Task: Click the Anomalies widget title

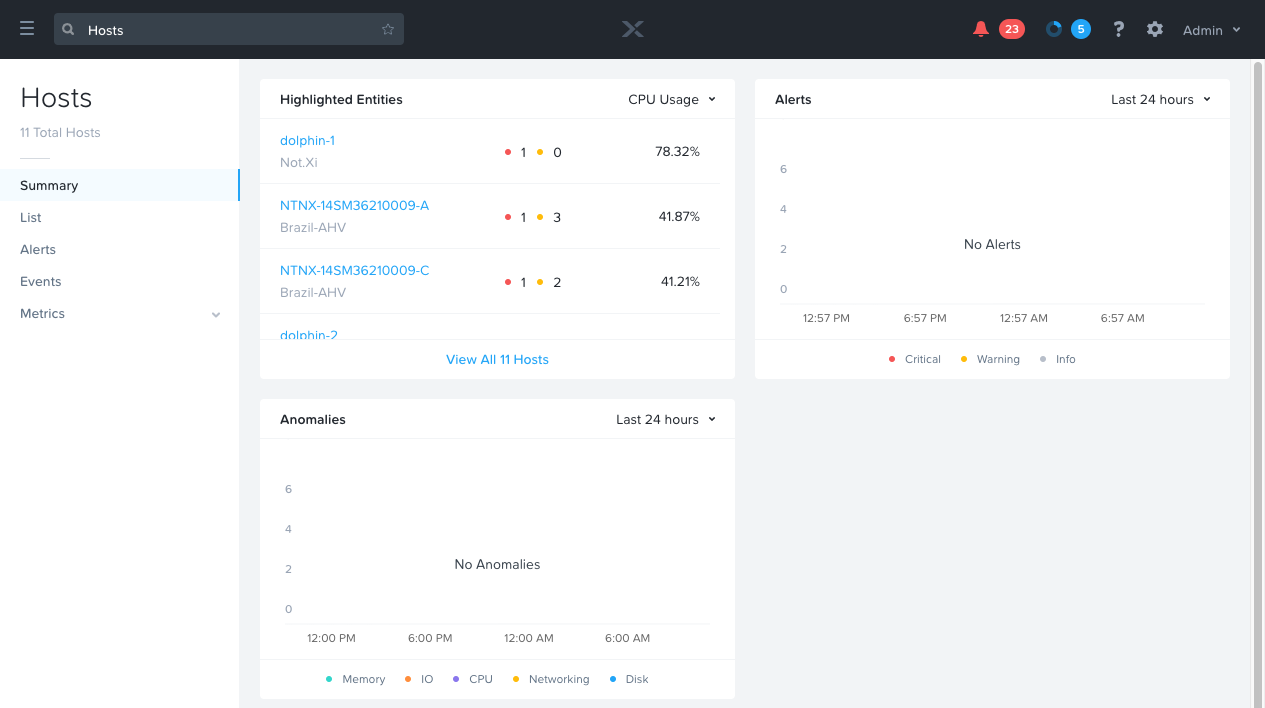Action: [313, 419]
